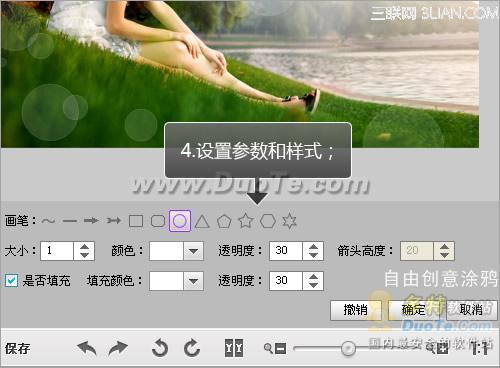Screen dimensions: 500x368
Task: Open the 颜色 color dropdown
Action: (x=193, y=251)
